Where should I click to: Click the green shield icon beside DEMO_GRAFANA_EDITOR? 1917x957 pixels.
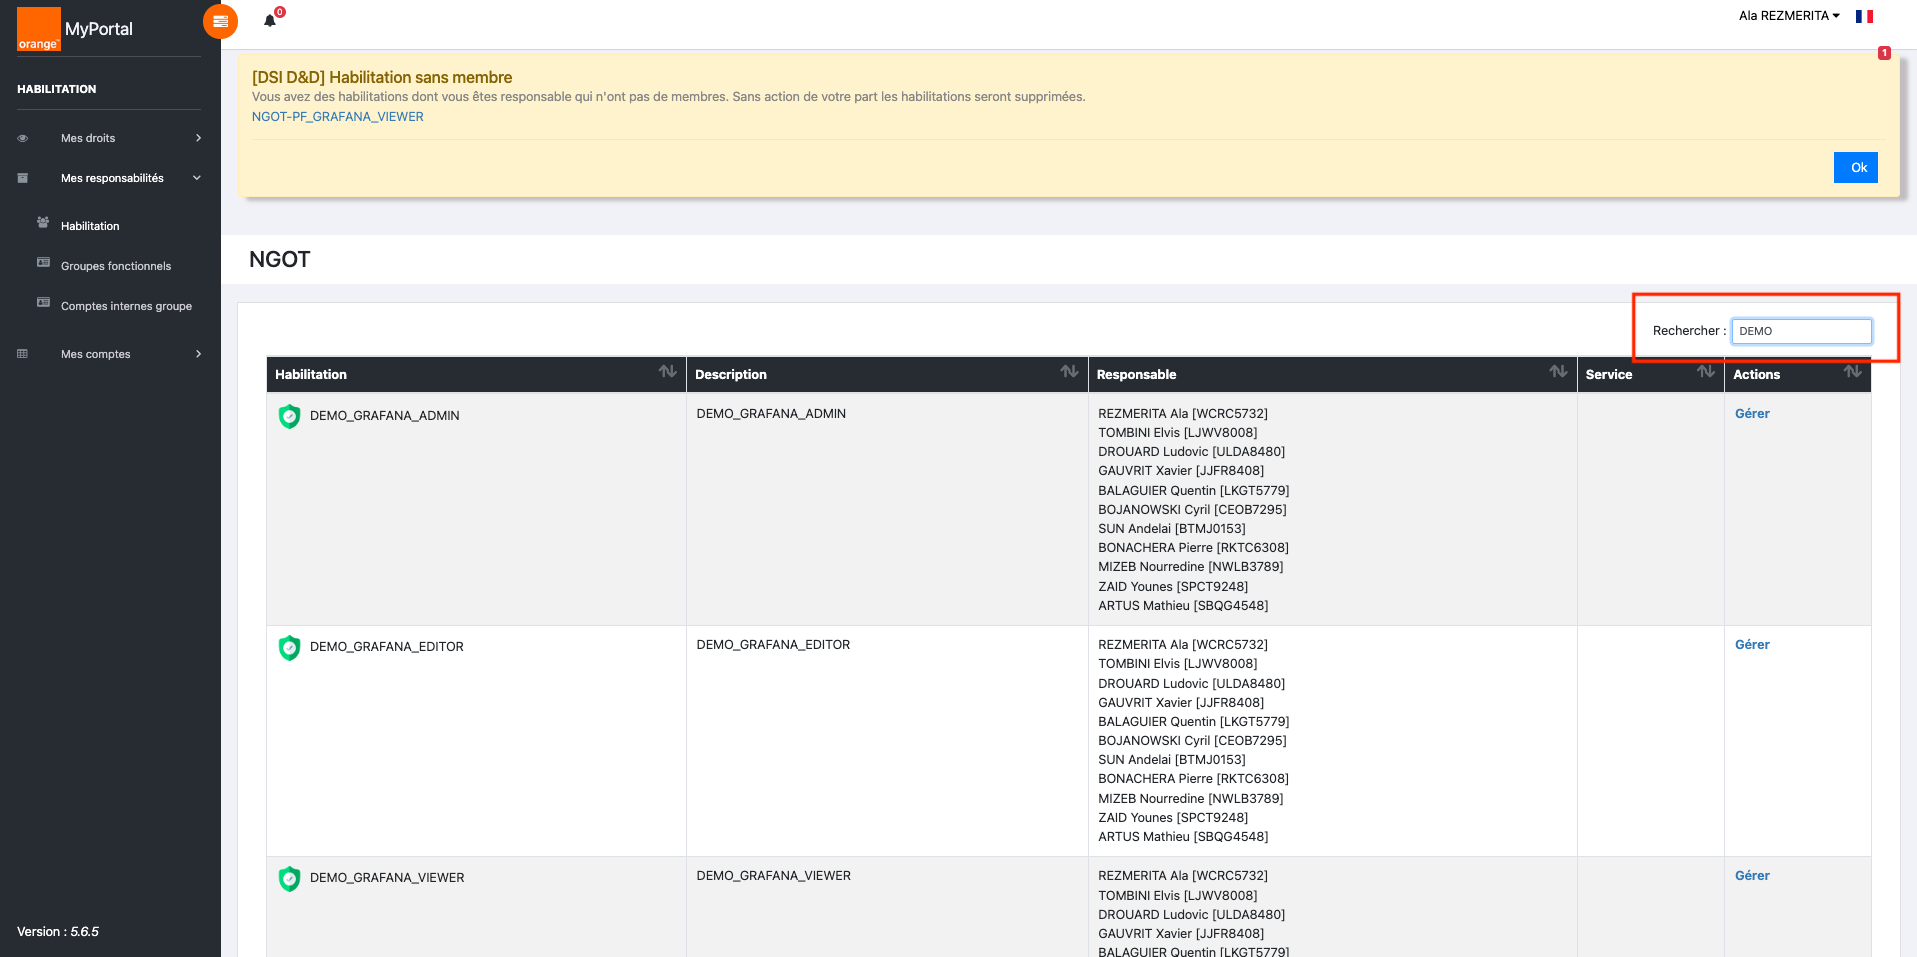tap(289, 647)
